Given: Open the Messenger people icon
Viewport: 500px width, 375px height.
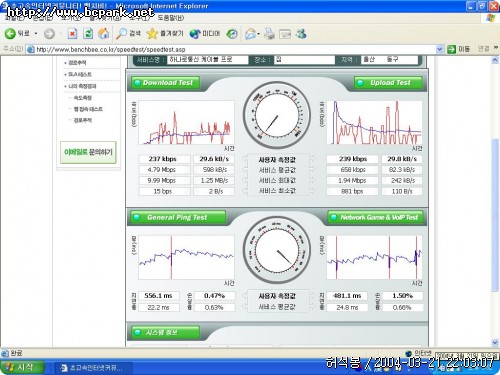Looking at the screenshot, I should click(301, 34).
